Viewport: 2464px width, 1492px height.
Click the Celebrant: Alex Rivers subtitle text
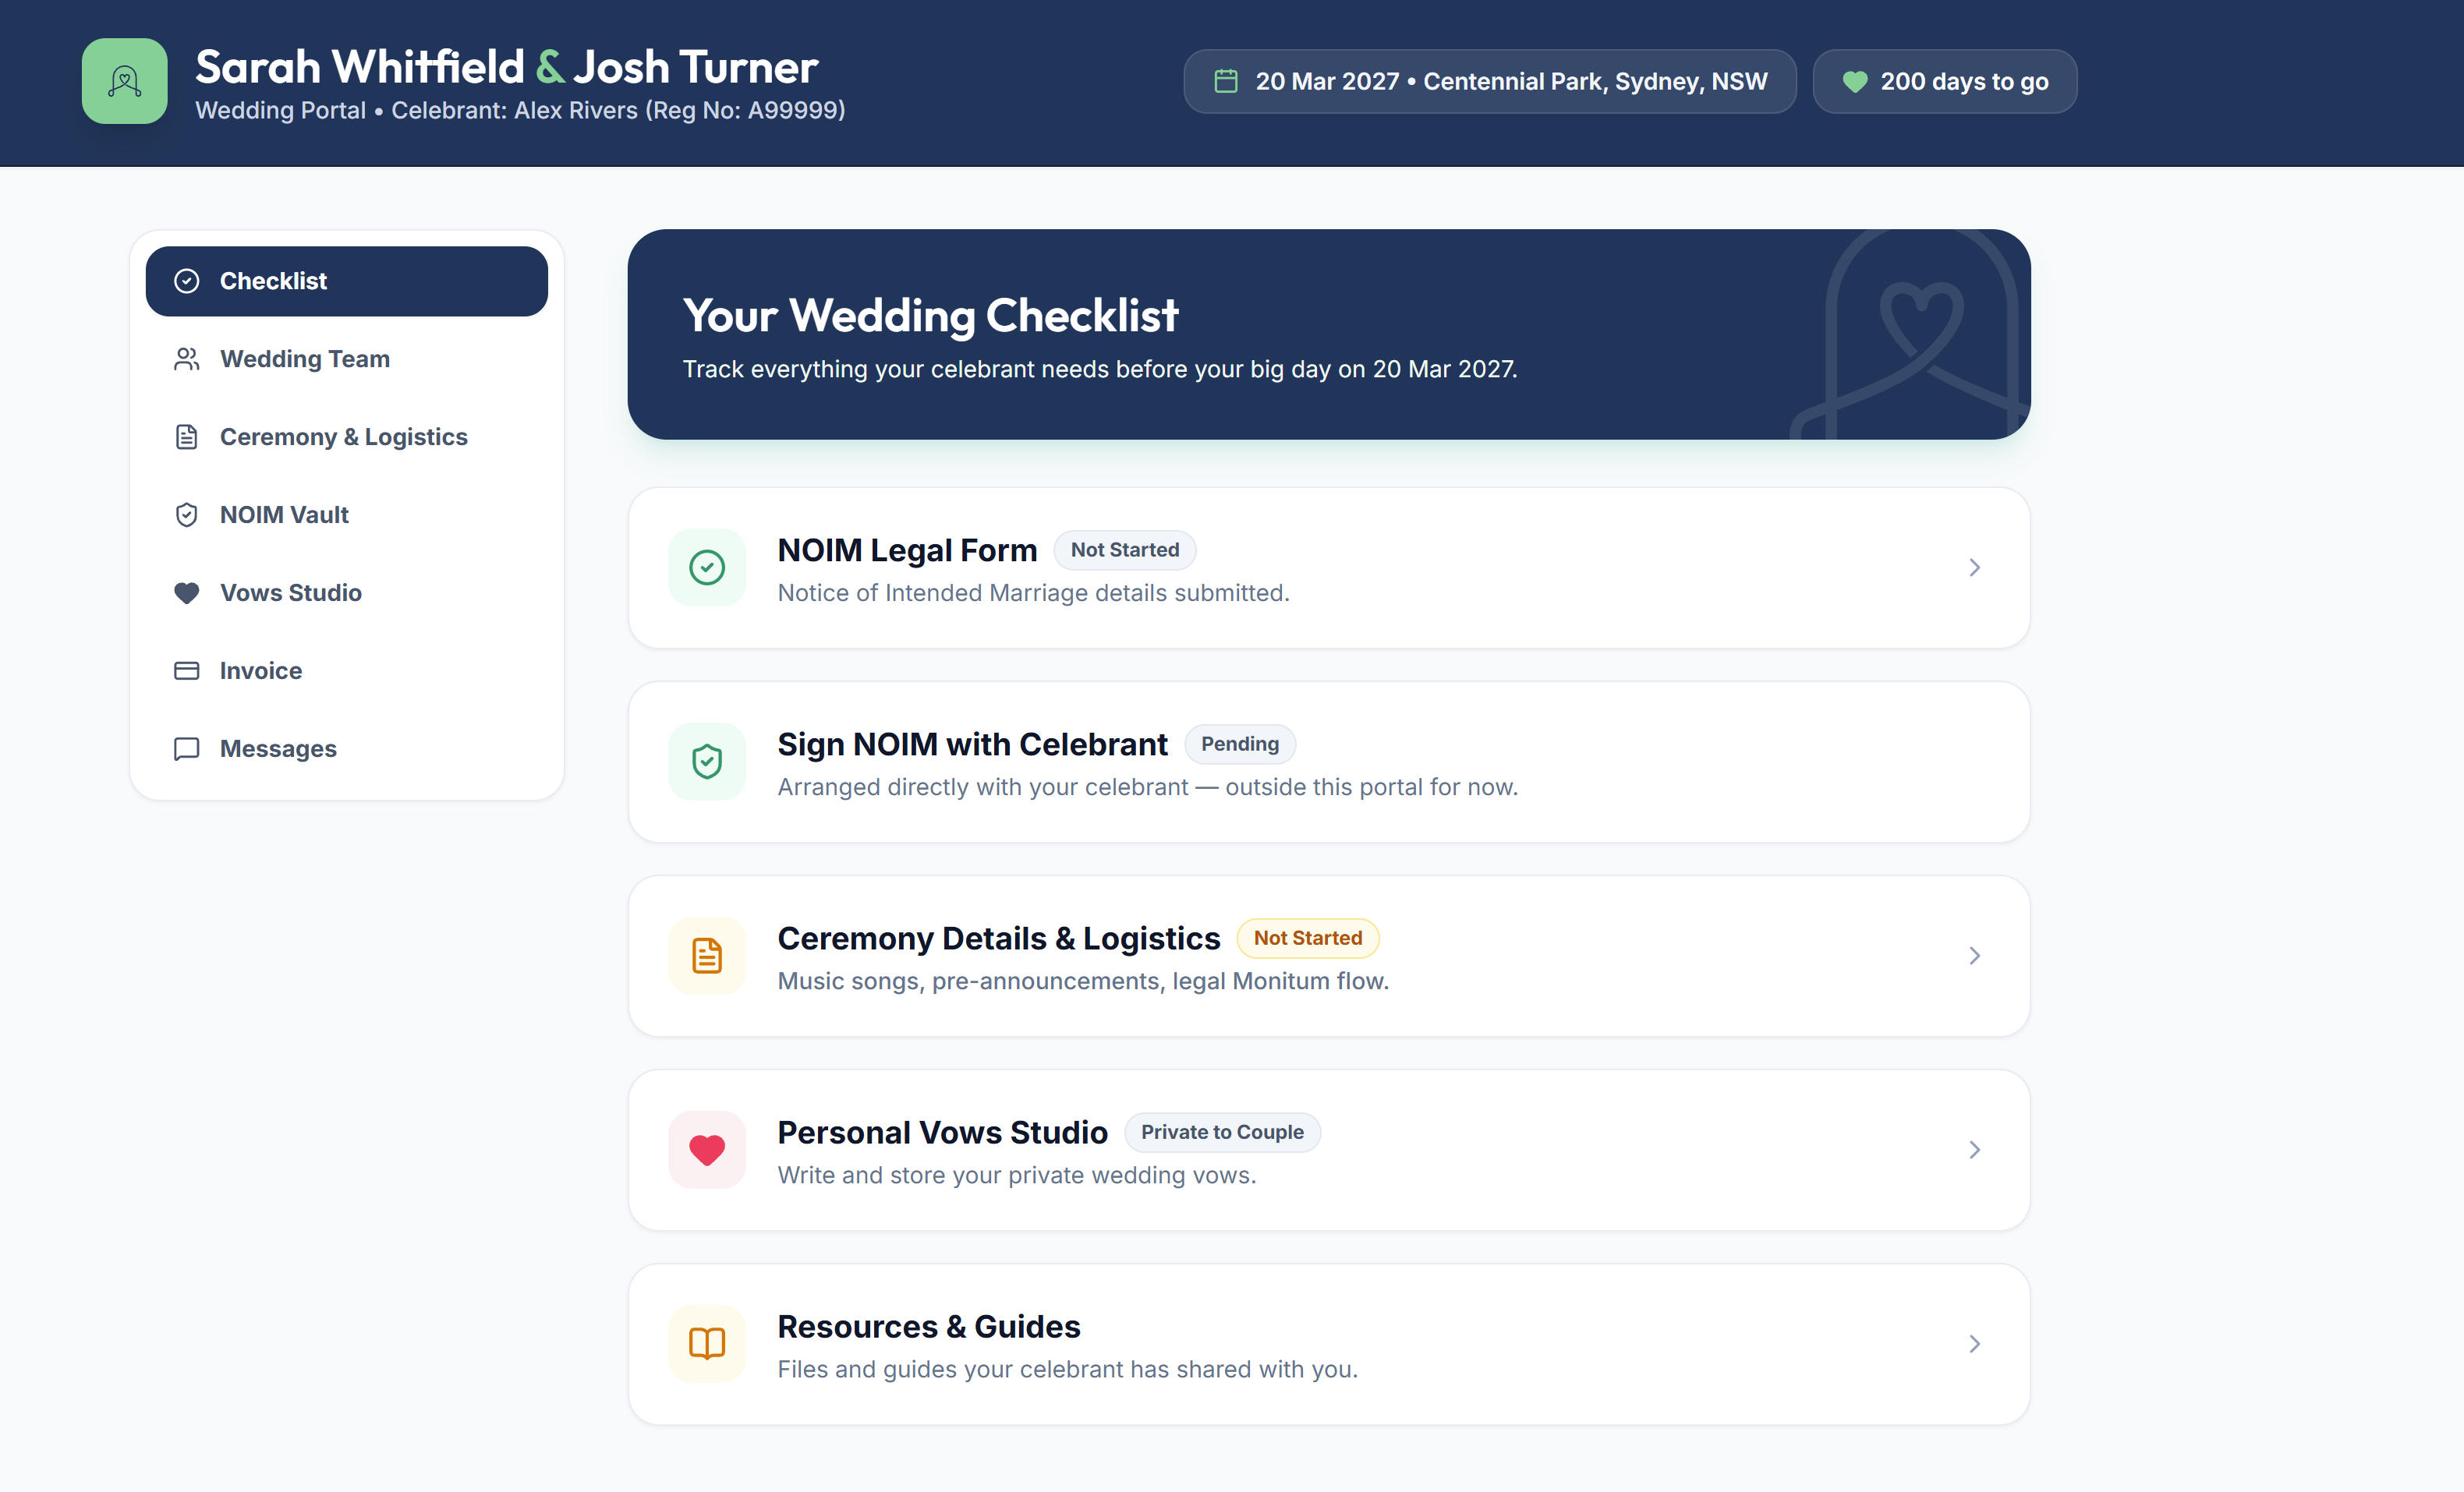coord(618,110)
